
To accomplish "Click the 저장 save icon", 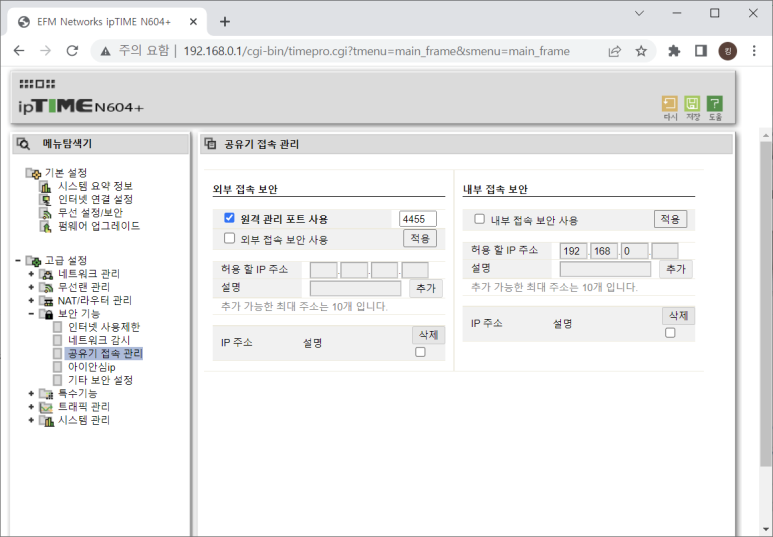I will [x=692, y=104].
